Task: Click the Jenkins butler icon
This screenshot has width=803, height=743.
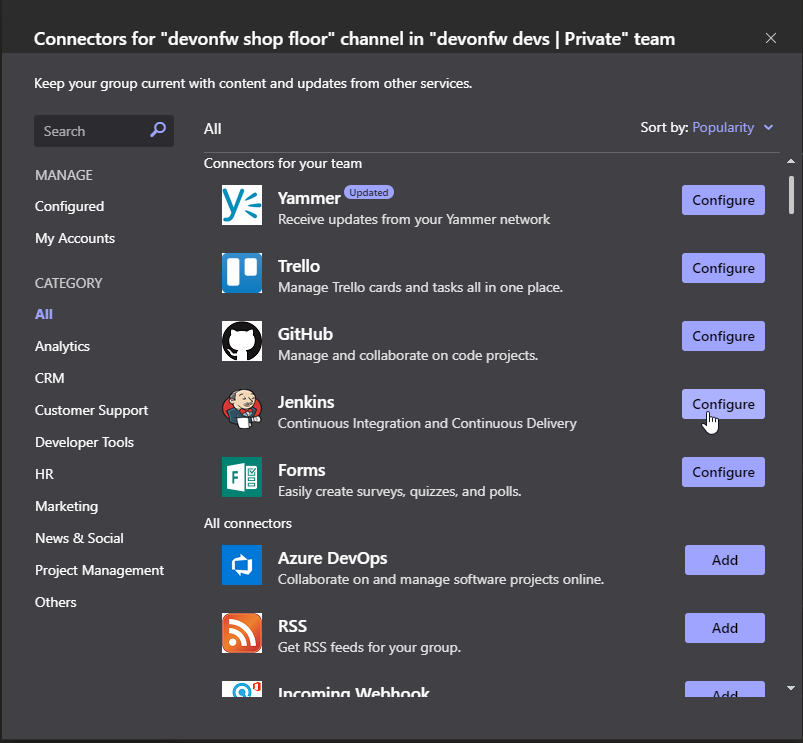Action: click(x=241, y=409)
